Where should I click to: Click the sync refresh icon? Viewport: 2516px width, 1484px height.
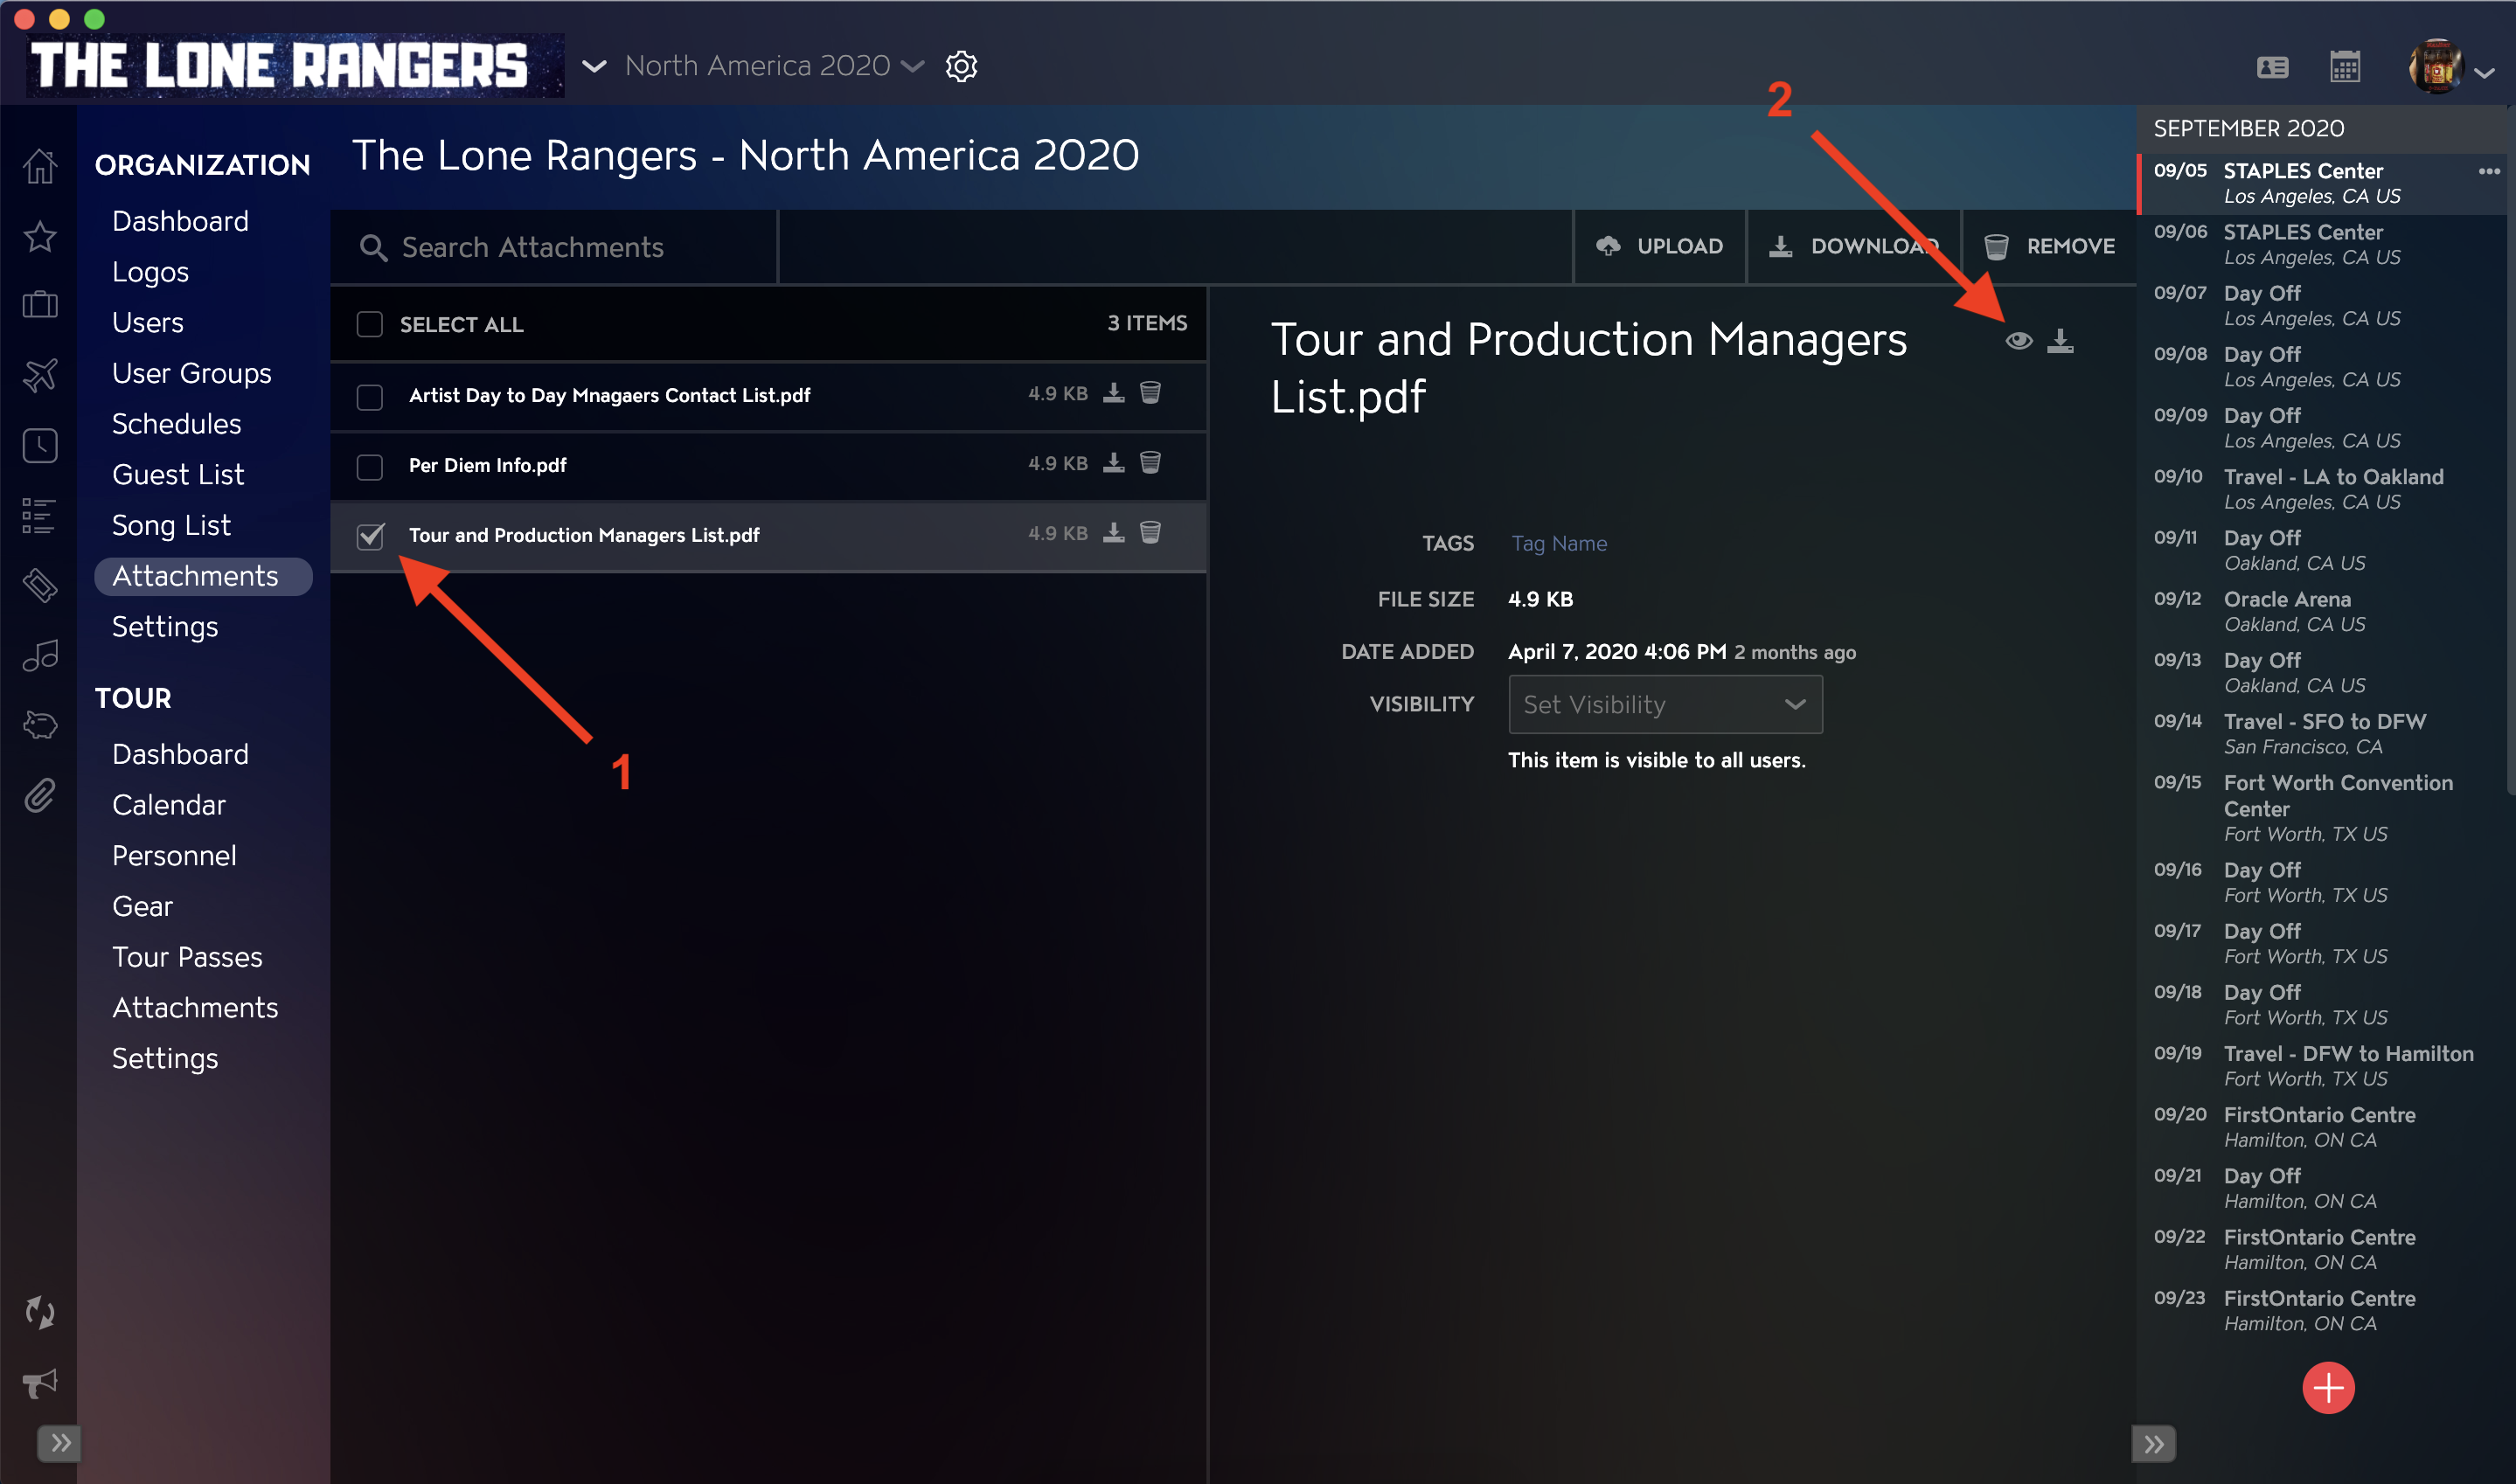[40, 1312]
